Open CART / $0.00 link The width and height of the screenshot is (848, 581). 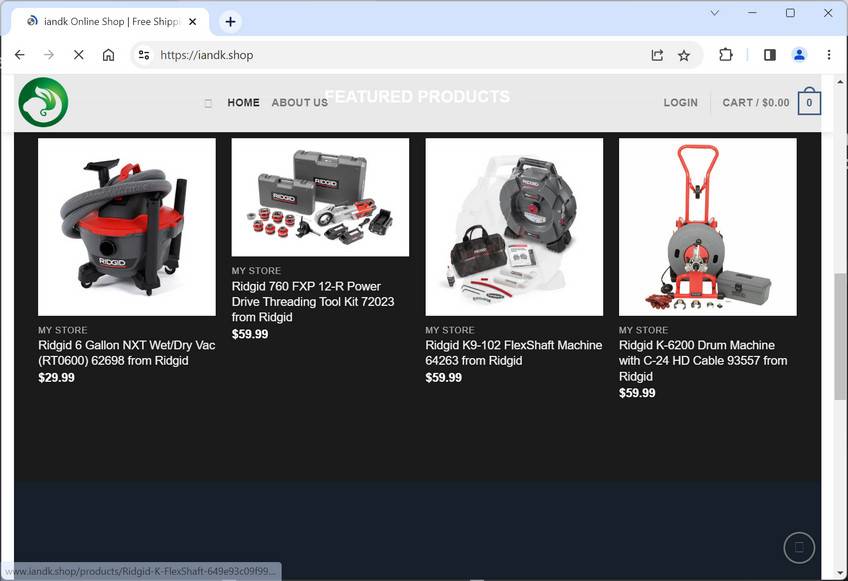(756, 102)
